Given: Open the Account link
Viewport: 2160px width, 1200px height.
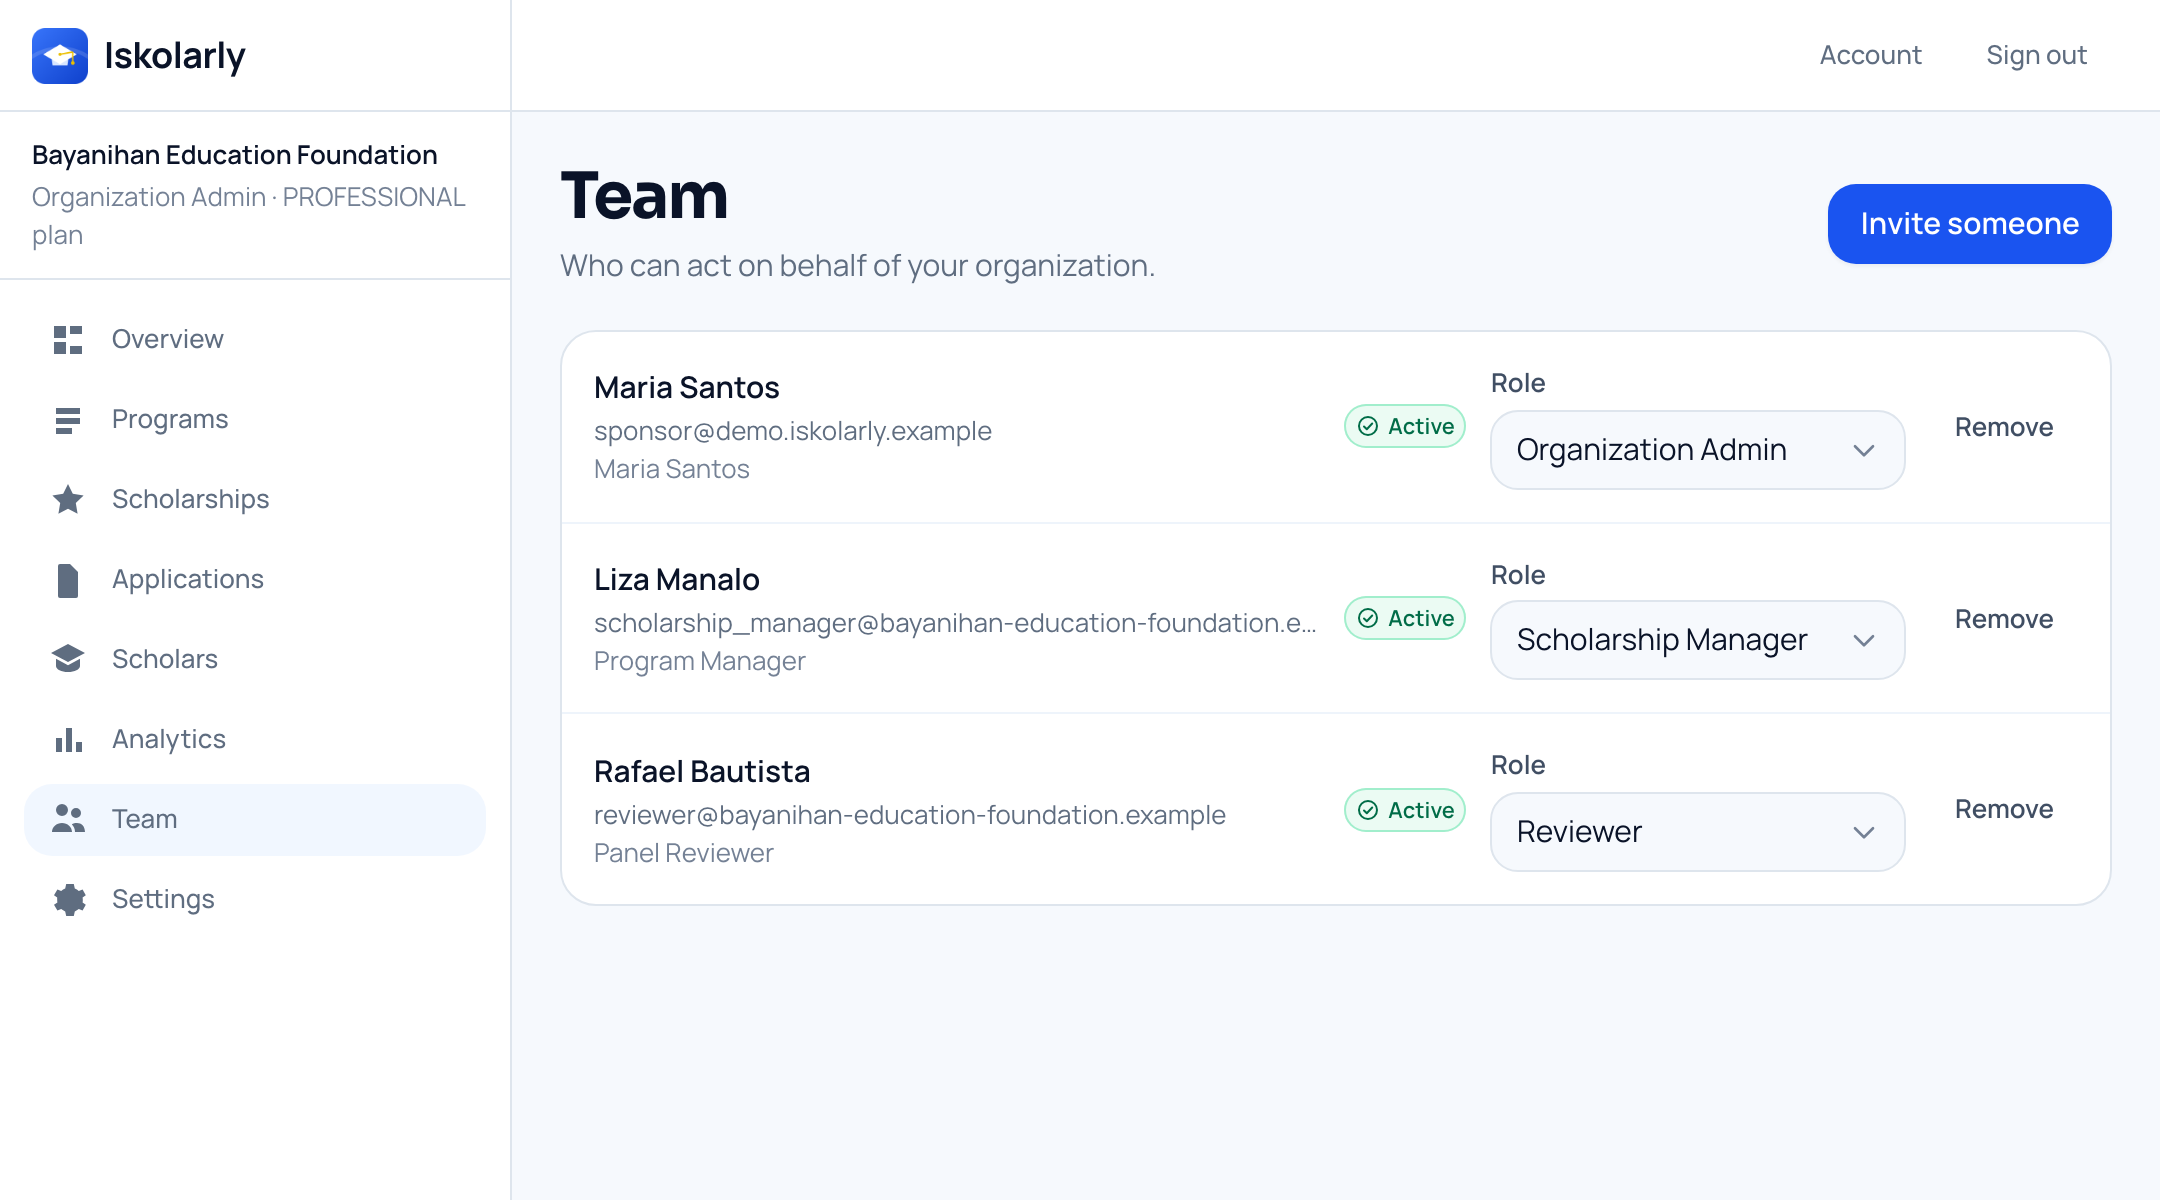Looking at the screenshot, I should 1870,55.
